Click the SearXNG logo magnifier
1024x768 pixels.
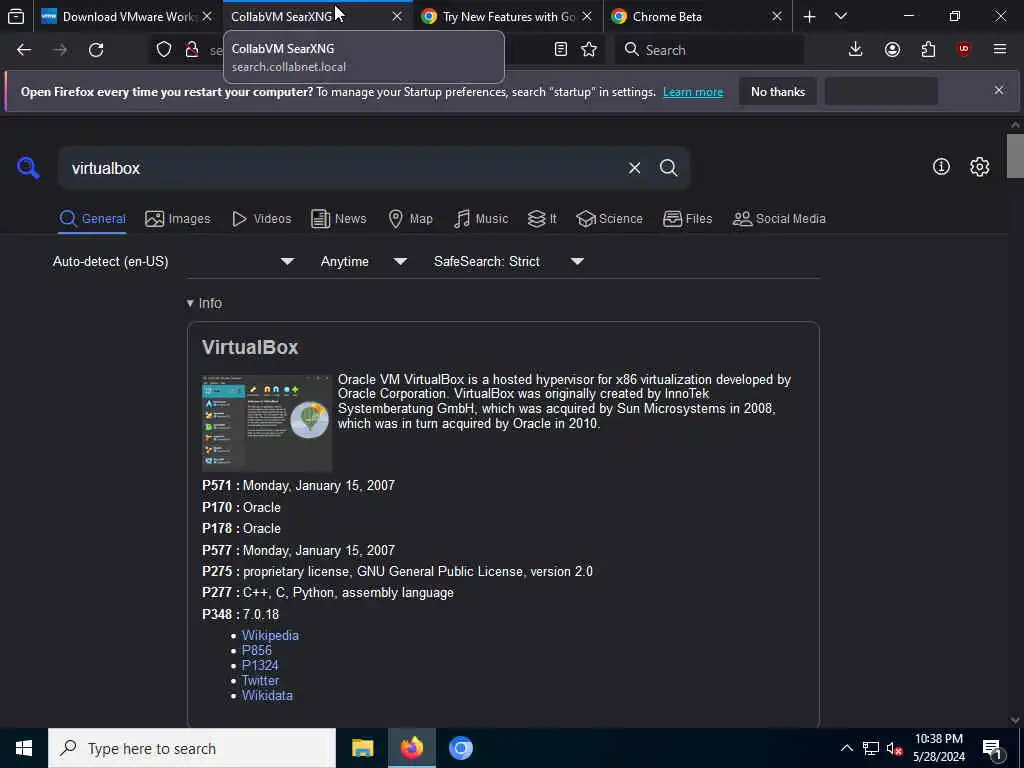coord(28,168)
